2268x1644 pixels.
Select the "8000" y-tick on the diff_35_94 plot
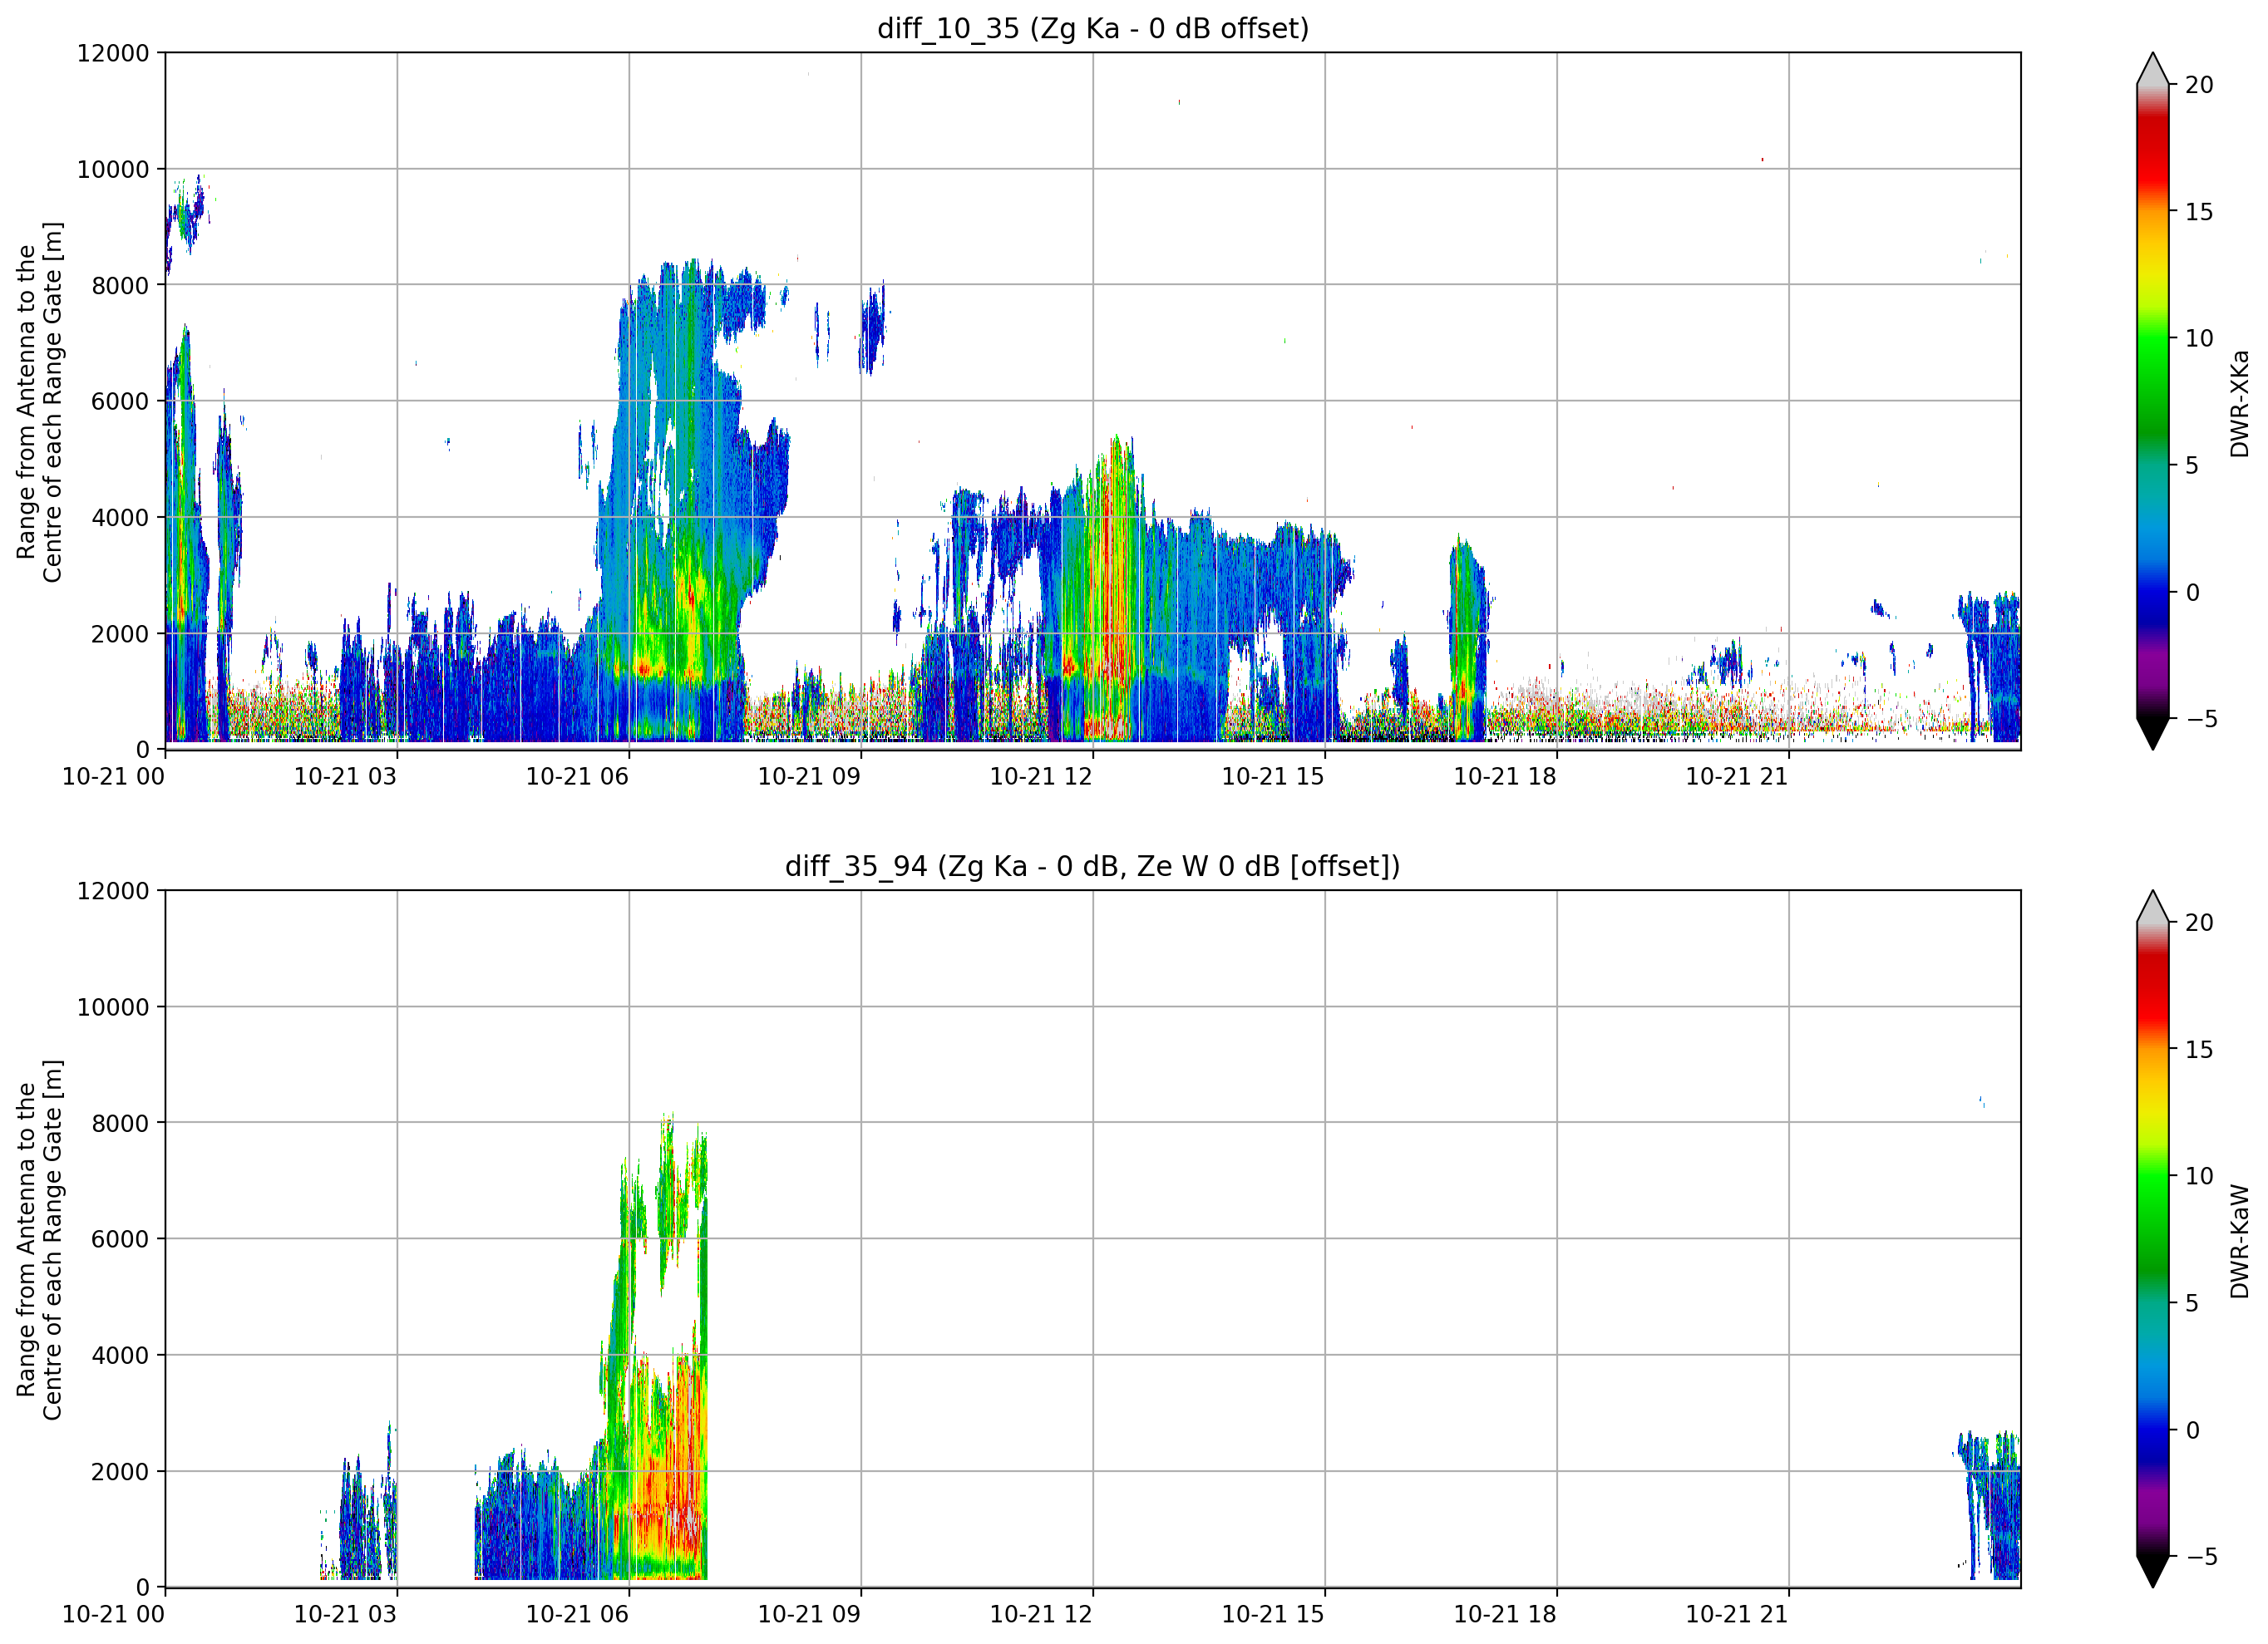coord(120,1124)
